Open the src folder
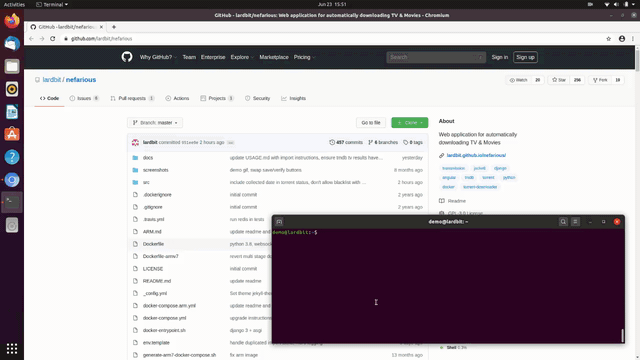 [x=146, y=182]
